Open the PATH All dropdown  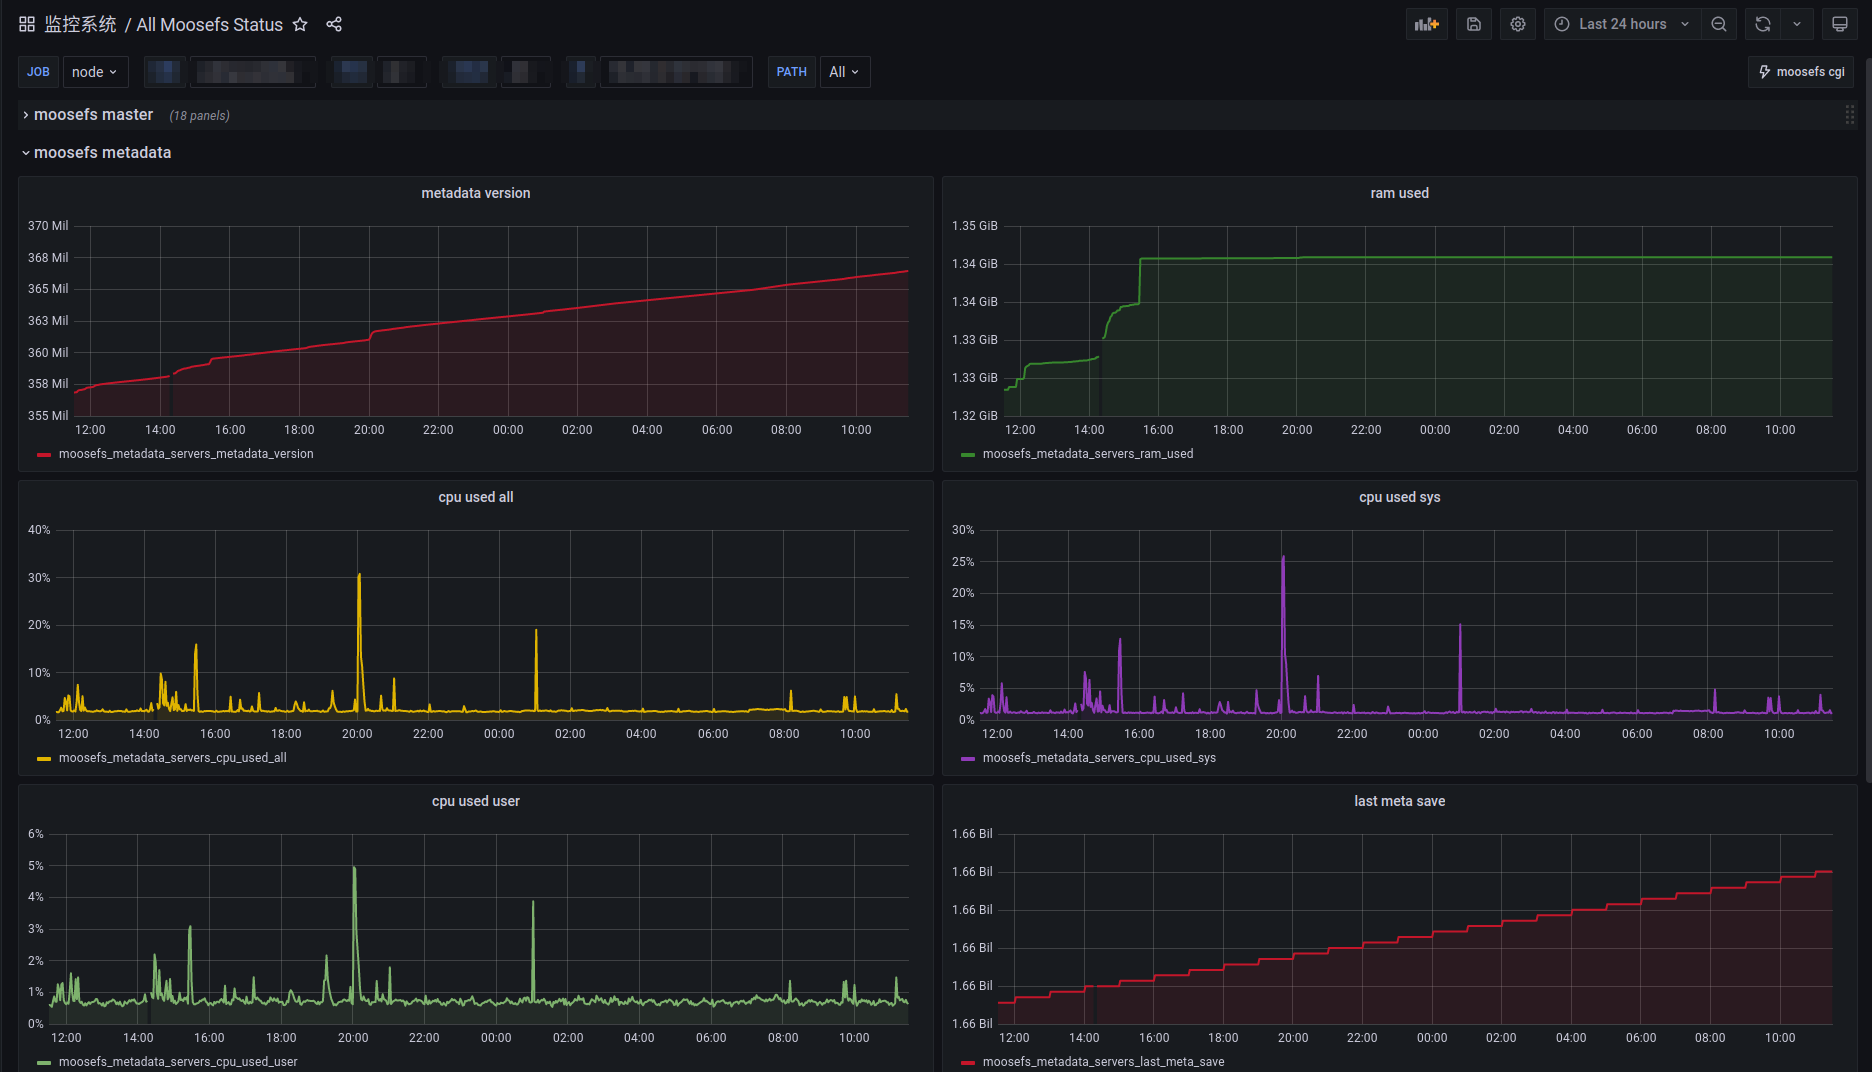click(844, 72)
